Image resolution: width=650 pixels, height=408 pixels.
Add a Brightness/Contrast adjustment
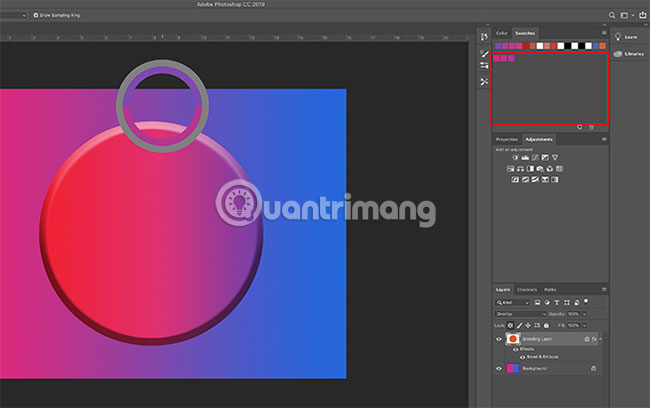coord(515,158)
